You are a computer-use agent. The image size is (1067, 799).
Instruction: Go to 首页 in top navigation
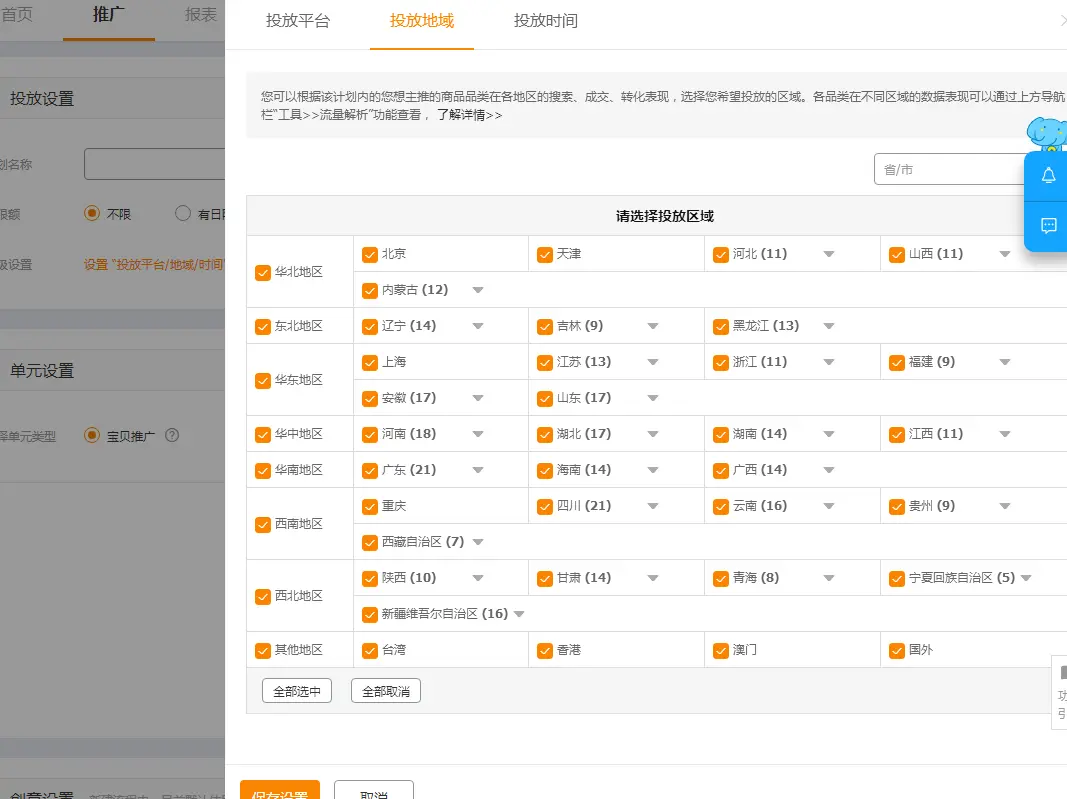(x=16, y=14)
